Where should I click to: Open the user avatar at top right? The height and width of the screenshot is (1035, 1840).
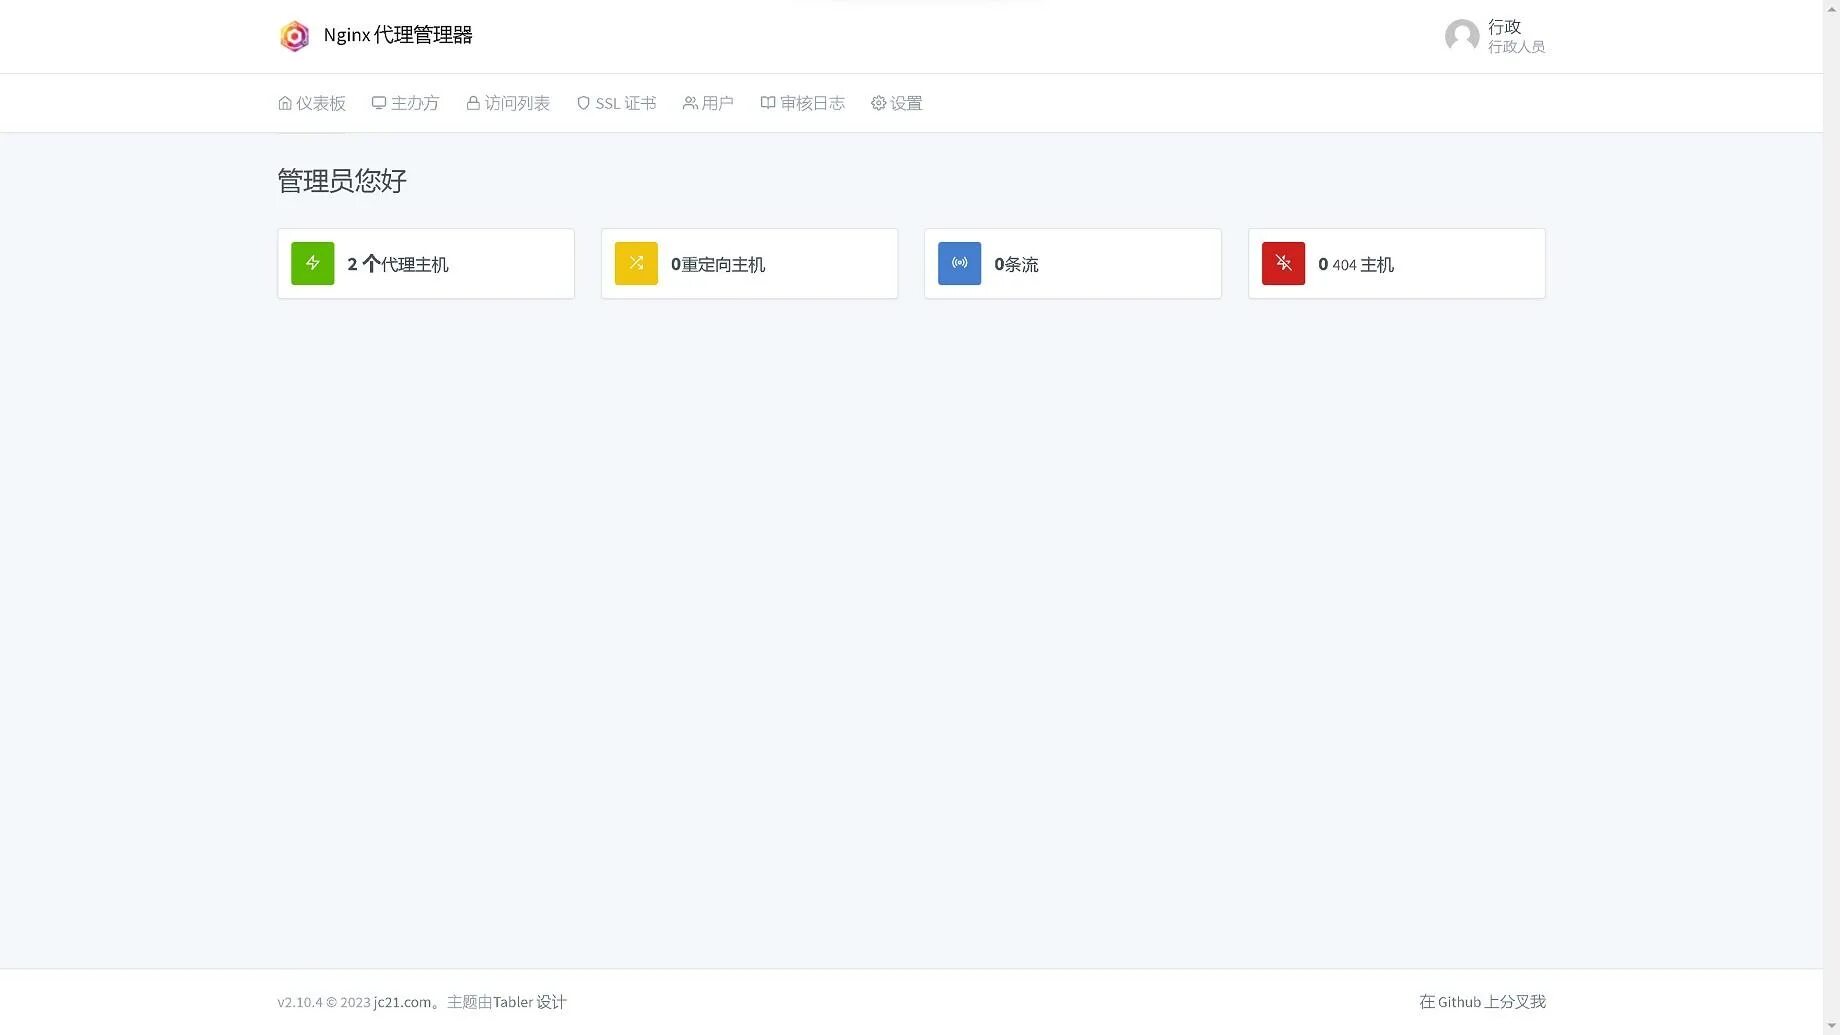coord(1462,36)
